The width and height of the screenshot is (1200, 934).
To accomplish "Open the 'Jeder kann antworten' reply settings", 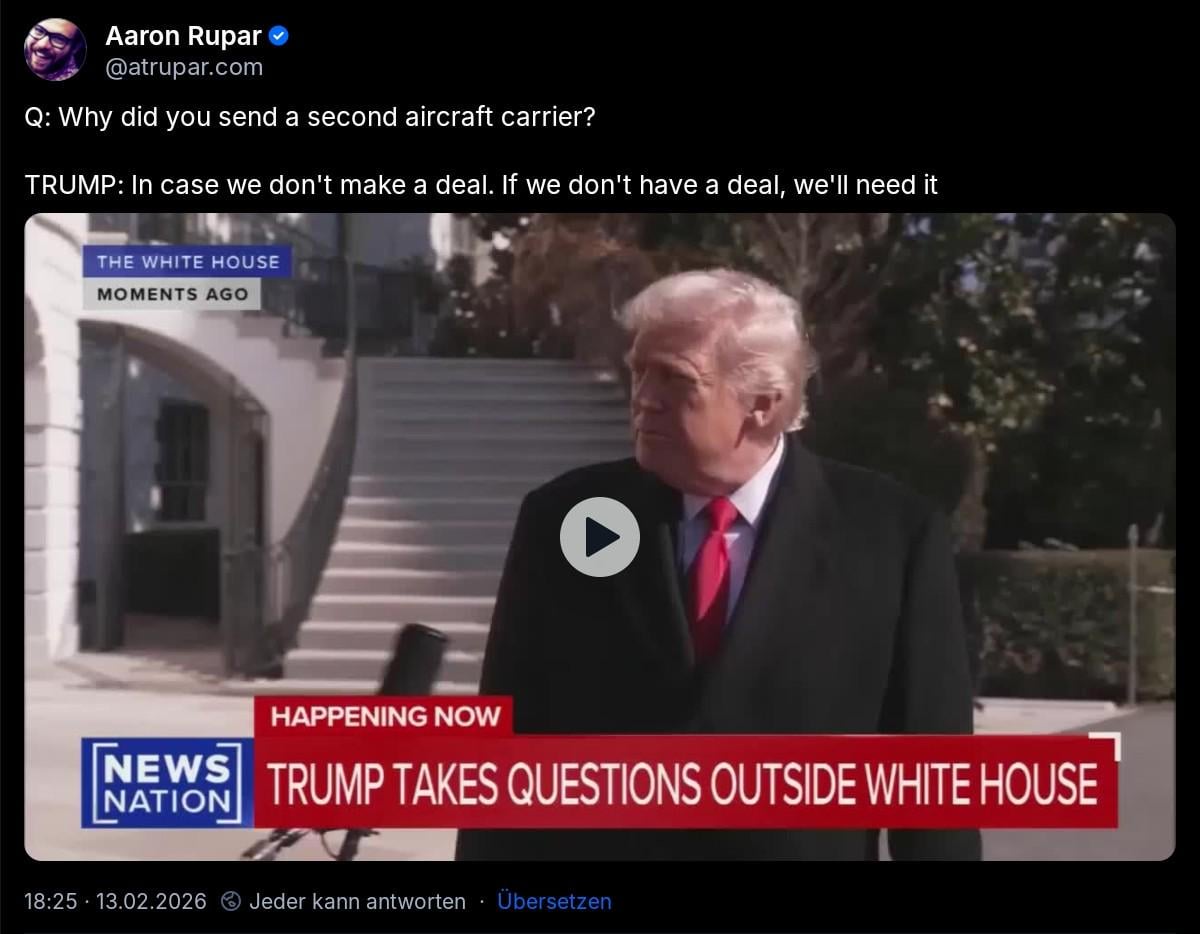I will point(357,901).
